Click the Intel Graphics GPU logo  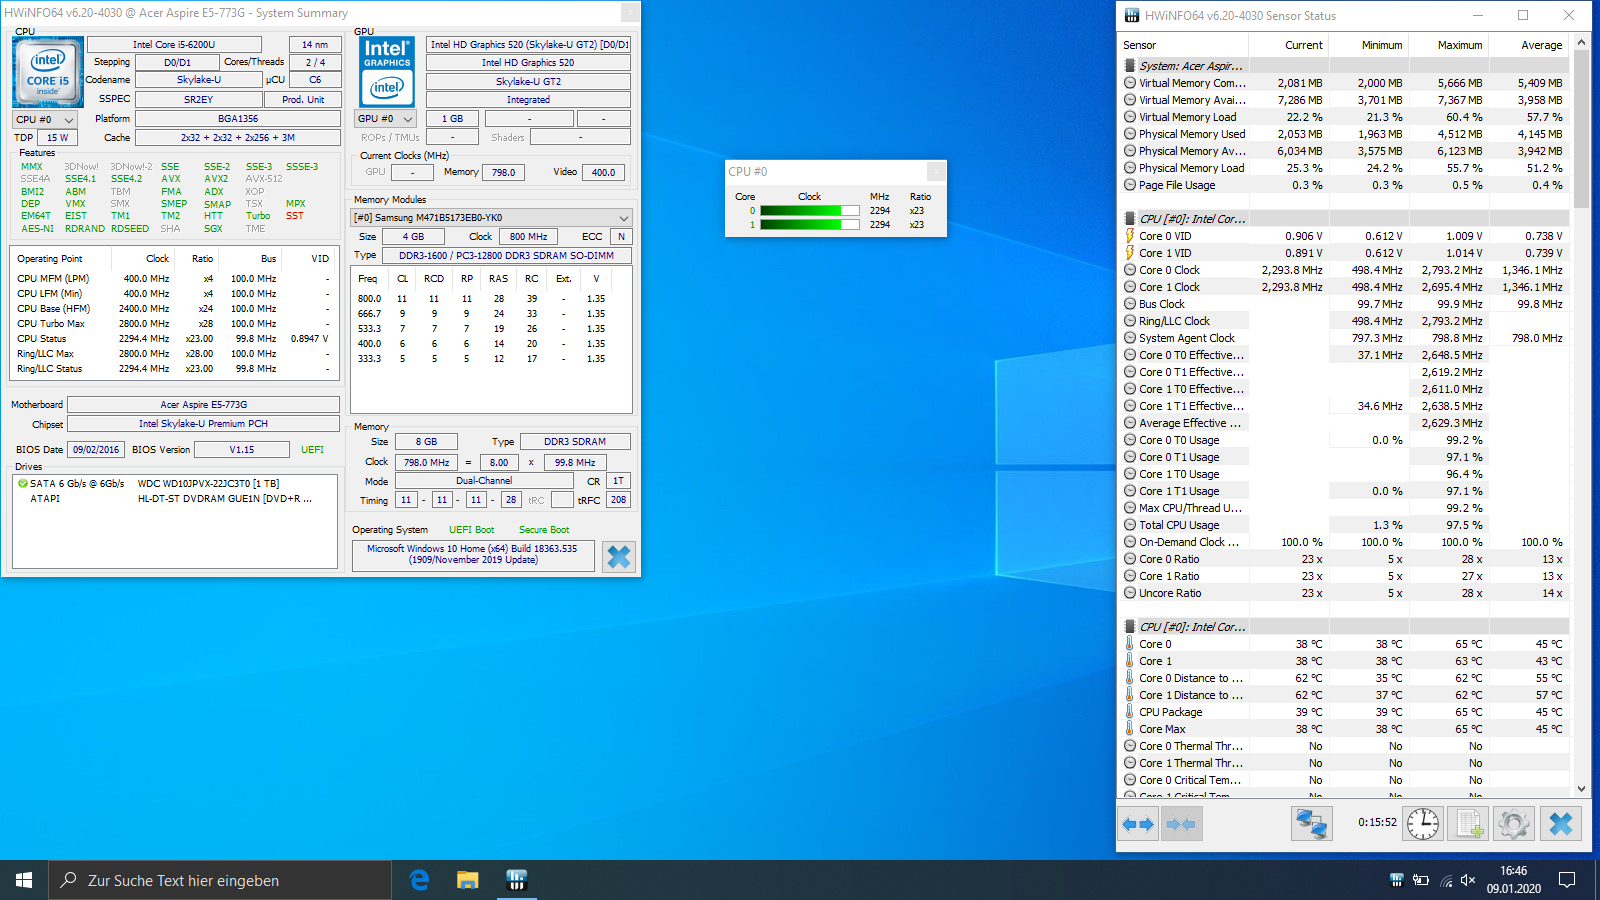[387, 72]
